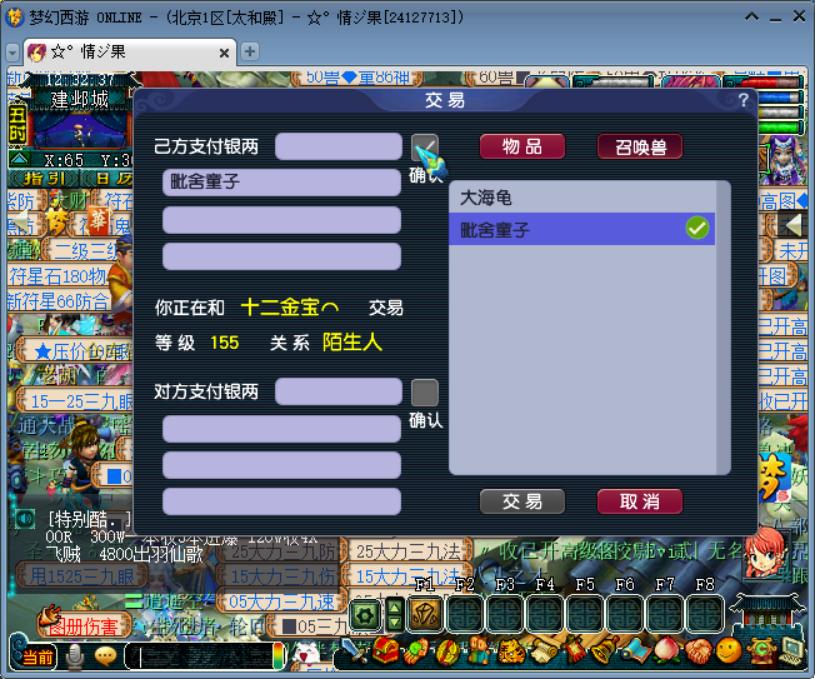Click the red-green round shield icon
Viewport: 815px width, 679px height.
(448, 651)
